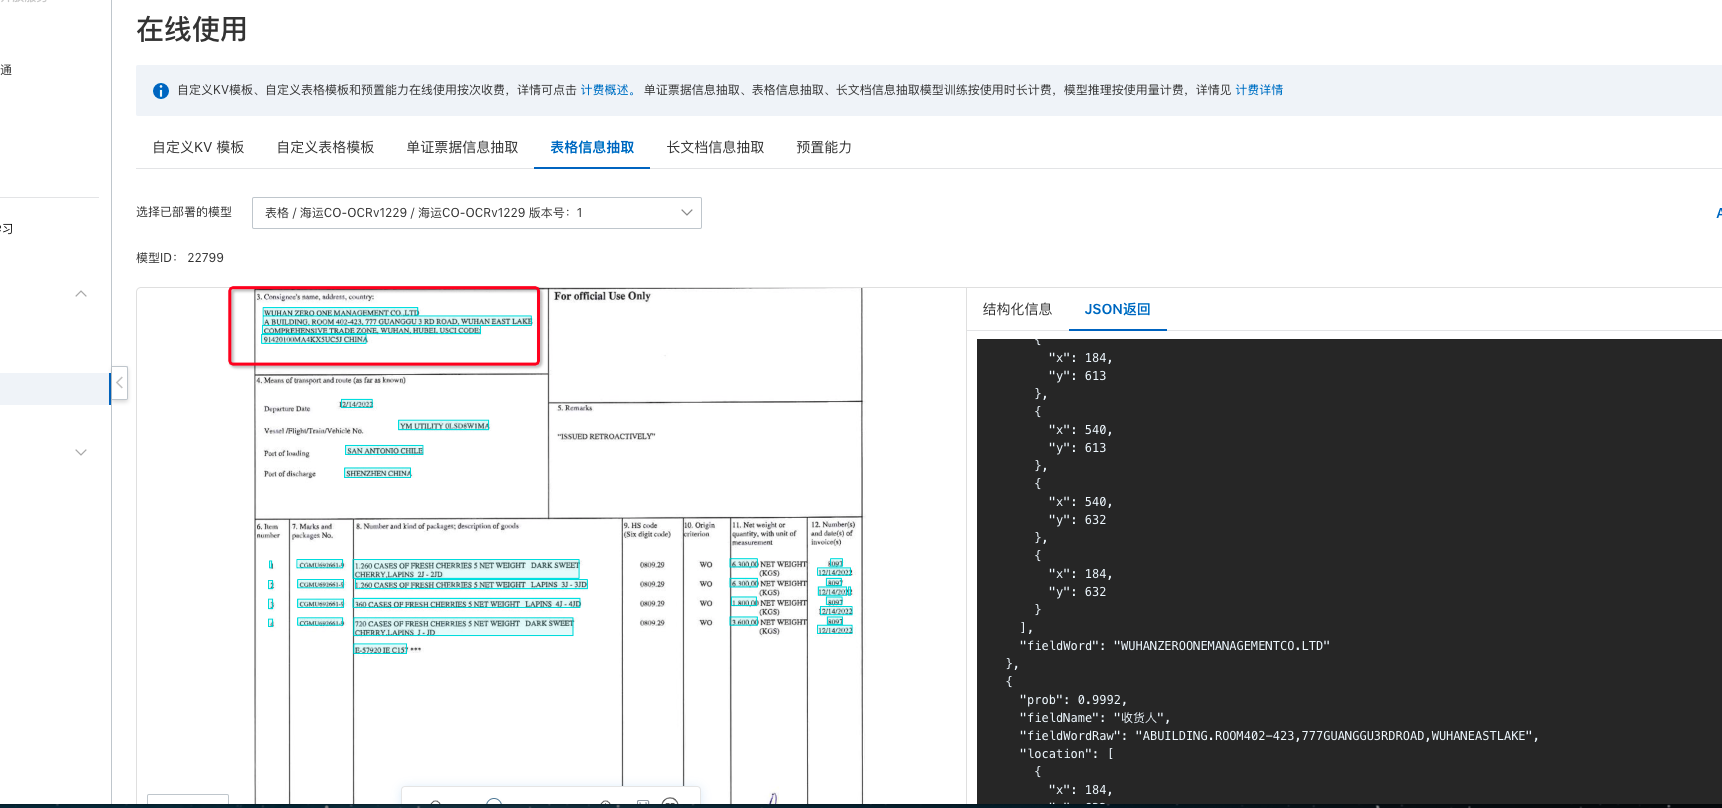Viewport: 1722px width, 808px height.
Task: Click the blue info icon in notice banner
Action: point(160,91)
